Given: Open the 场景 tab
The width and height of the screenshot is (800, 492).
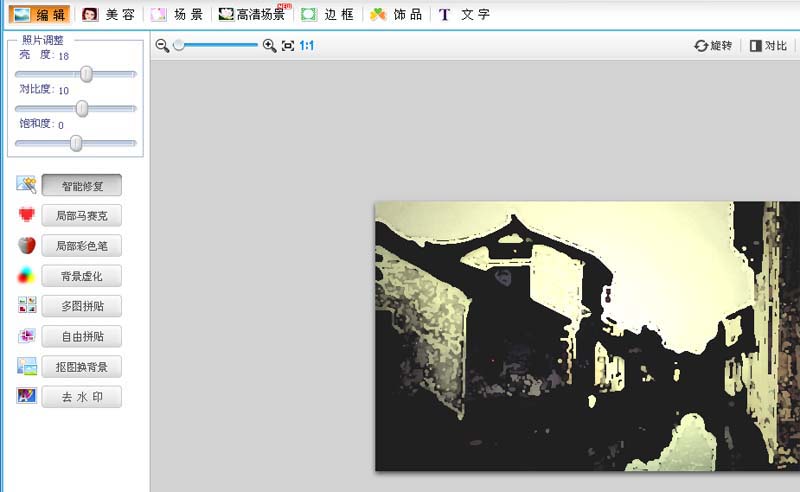Looking at the screenshot, I should click(177, 14).
